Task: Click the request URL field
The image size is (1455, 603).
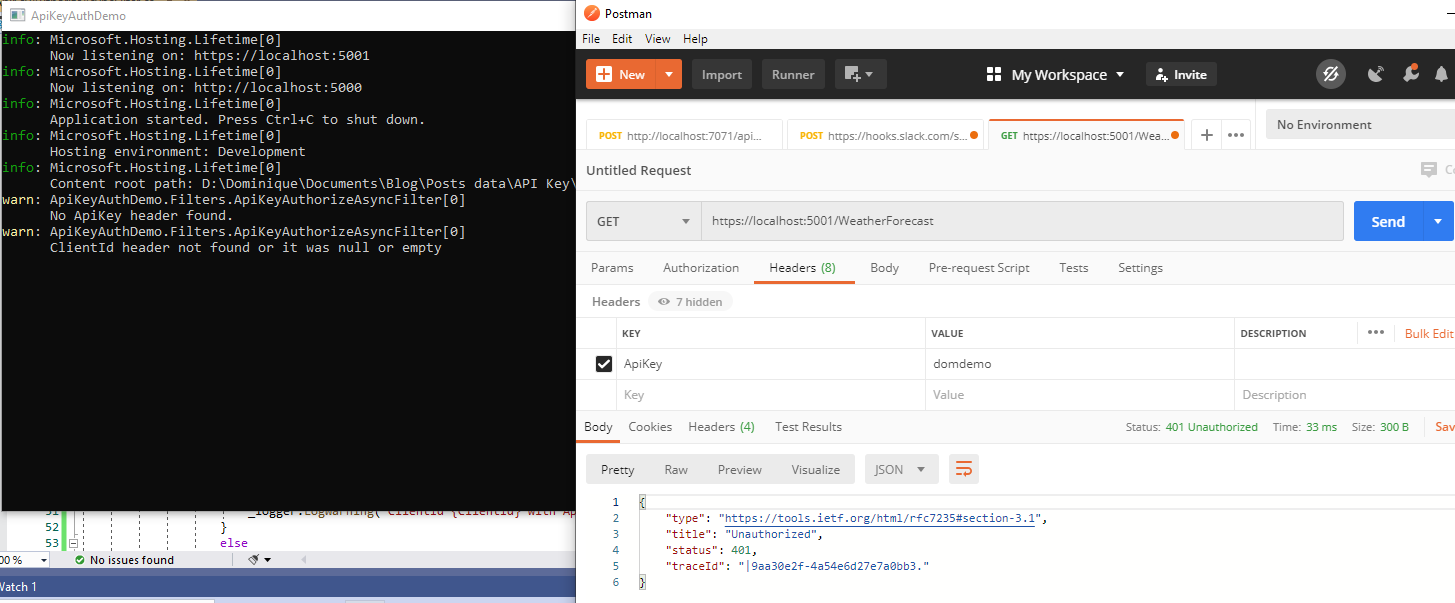Action: coord(1022,221)
